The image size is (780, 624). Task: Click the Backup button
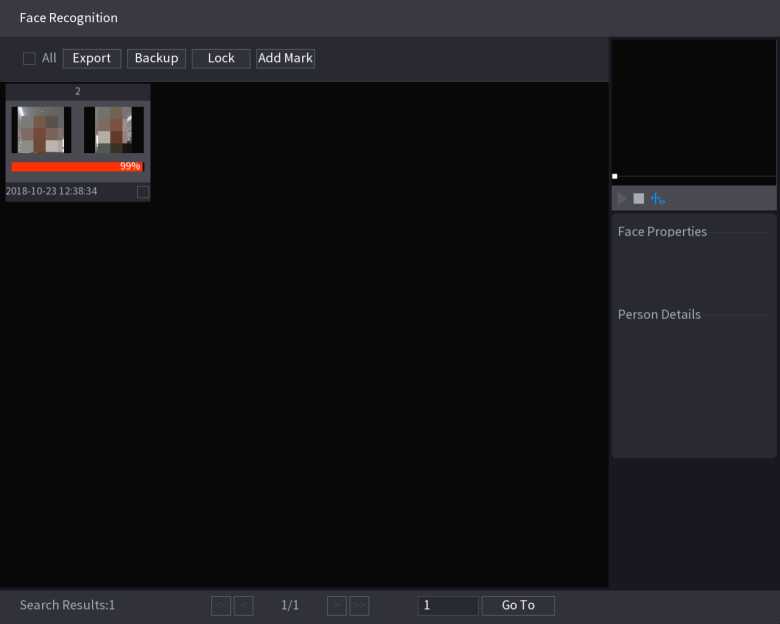156,58
